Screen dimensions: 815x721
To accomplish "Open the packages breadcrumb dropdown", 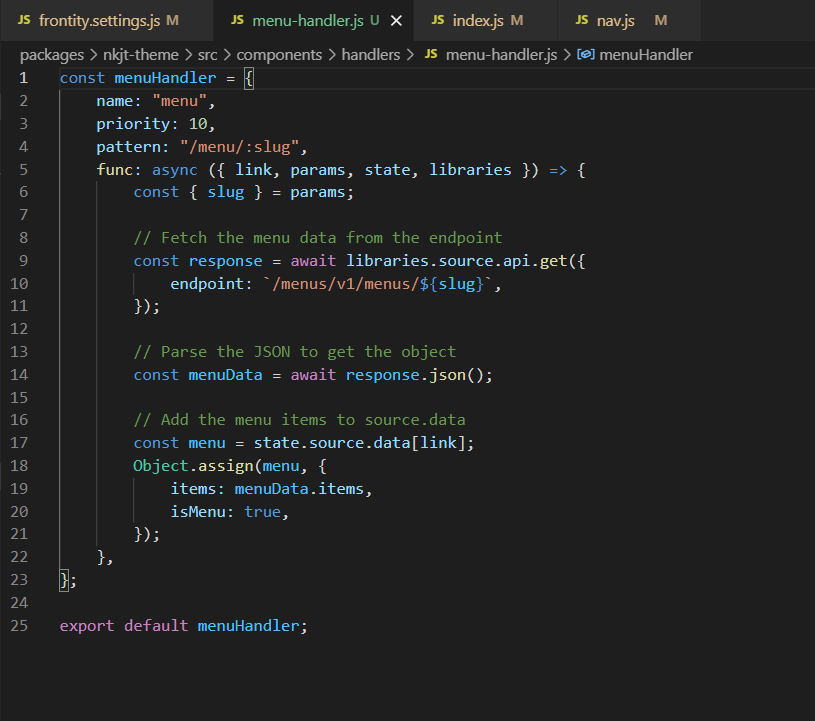I will (51, 55).
